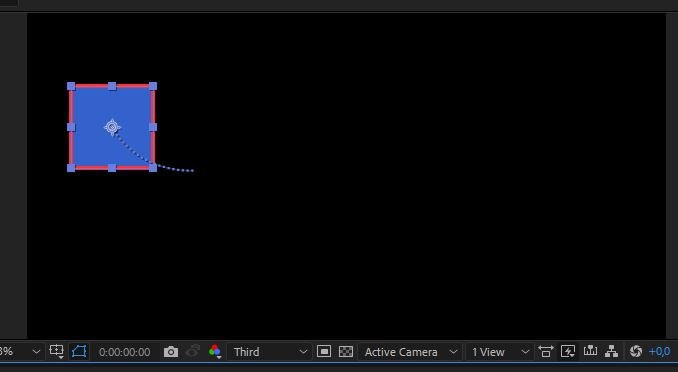Screen dimensions: 678x372
Task: Click the bottom-right handle of the square
Action: click(153, 168)
